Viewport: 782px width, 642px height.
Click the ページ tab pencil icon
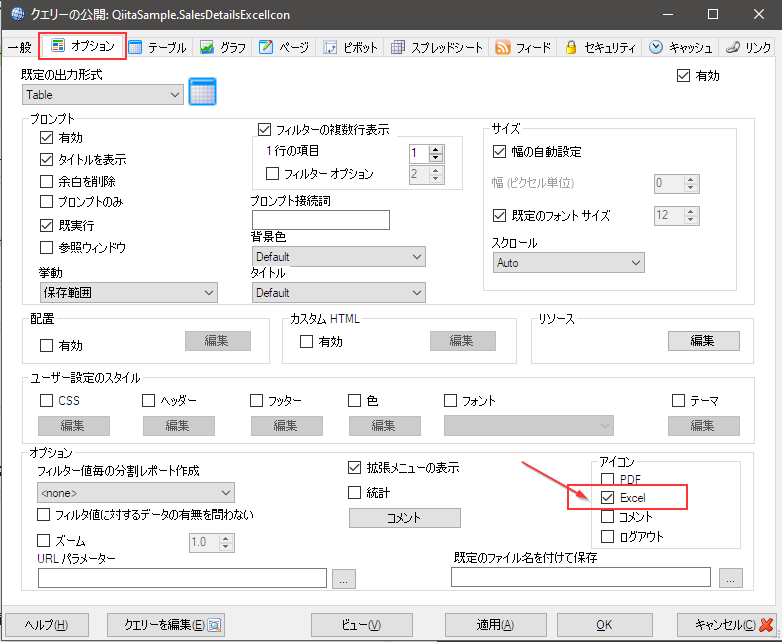click(x=266, y=47)
